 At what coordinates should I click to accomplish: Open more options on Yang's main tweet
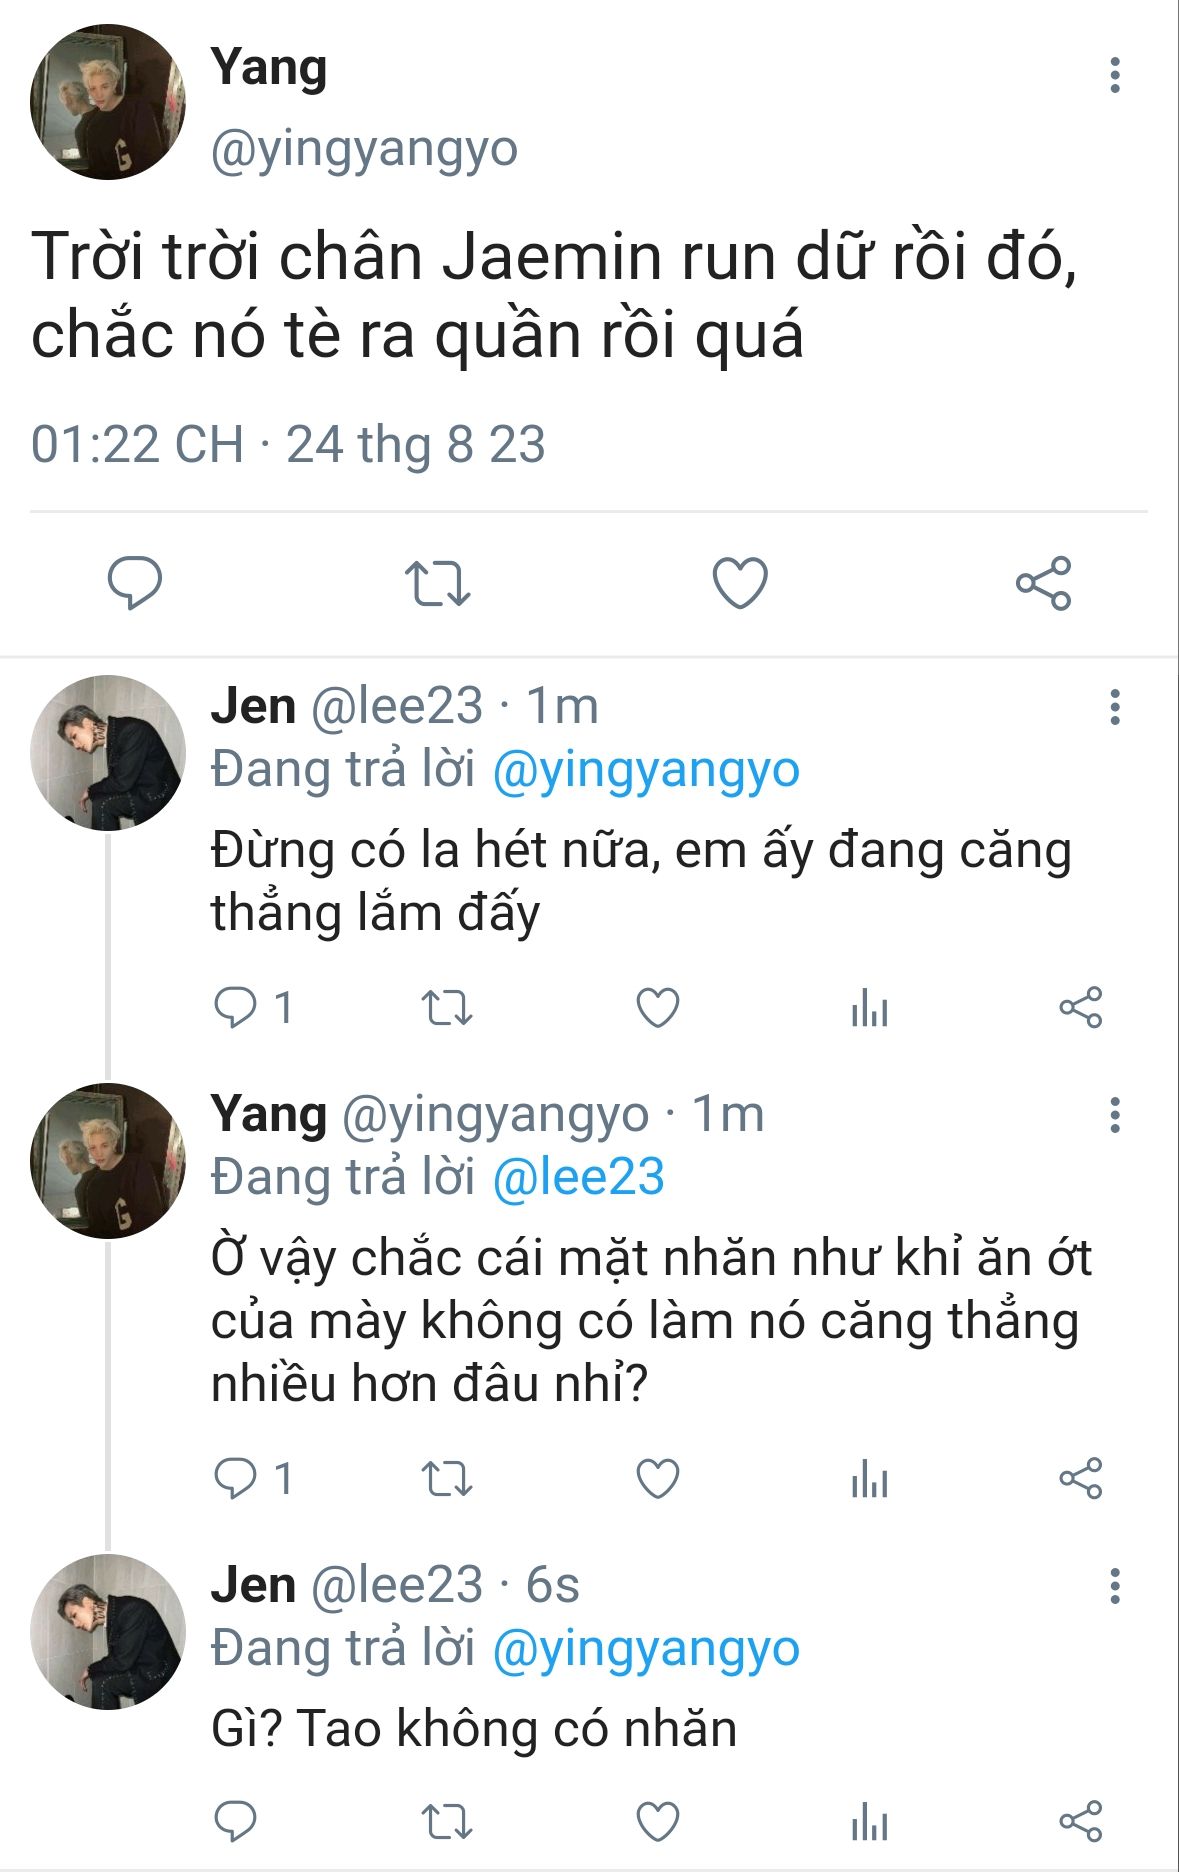(x=1115, y=76)
